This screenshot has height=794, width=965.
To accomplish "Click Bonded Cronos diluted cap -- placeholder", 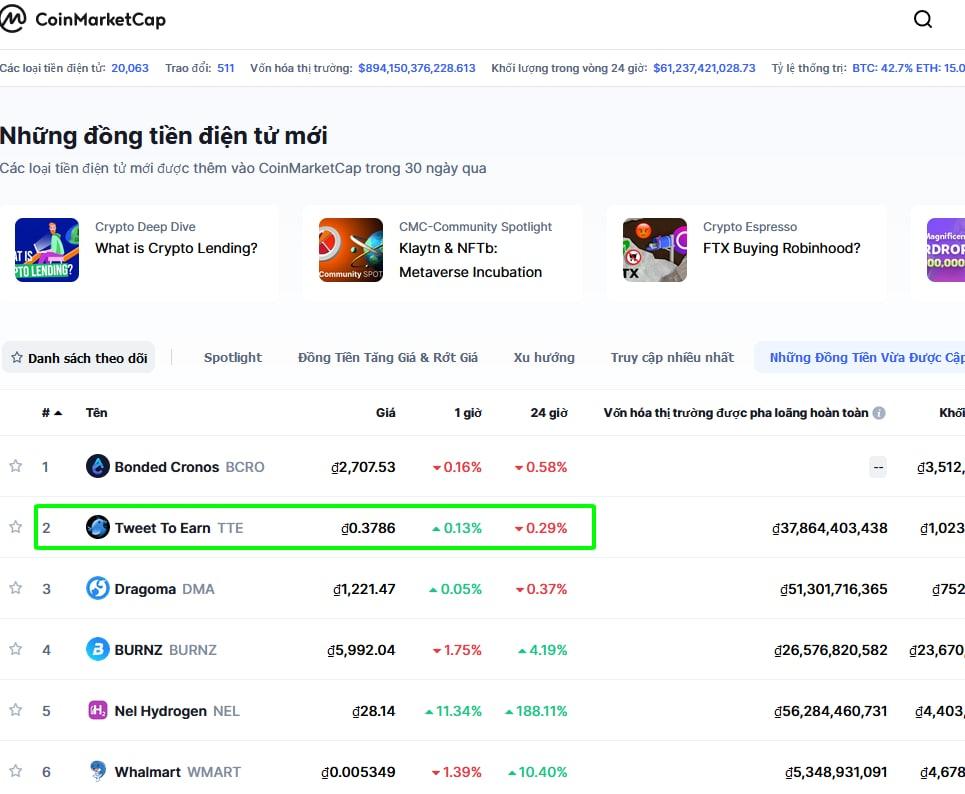I will [878, 467].
